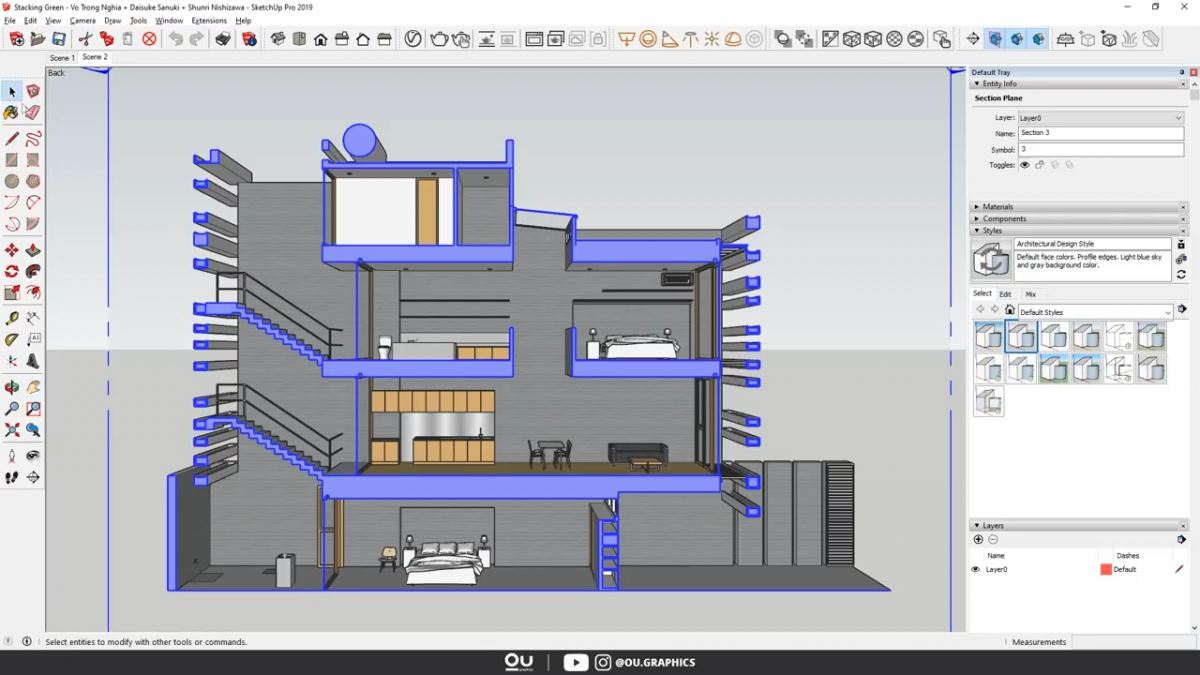Toggle the hide eye in Section Plane toggles

[x=1024, y=164]
